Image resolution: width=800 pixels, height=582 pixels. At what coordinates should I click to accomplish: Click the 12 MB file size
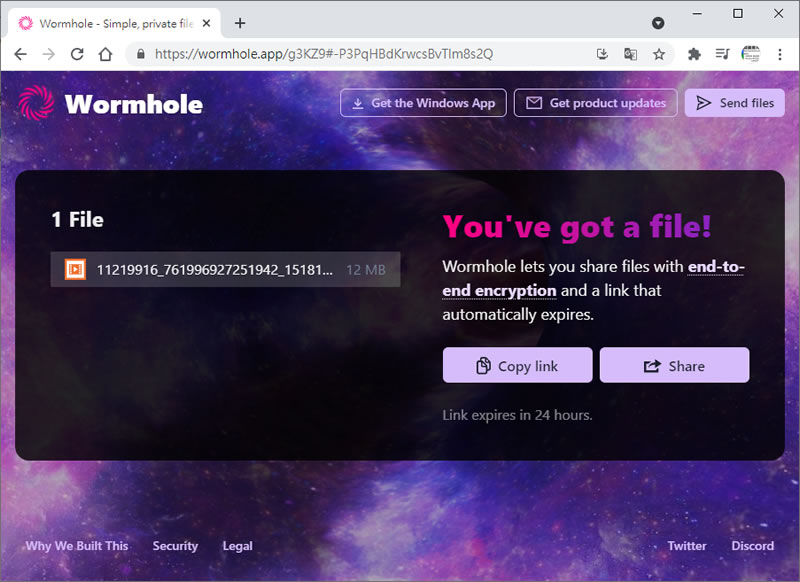click(366, 270)
